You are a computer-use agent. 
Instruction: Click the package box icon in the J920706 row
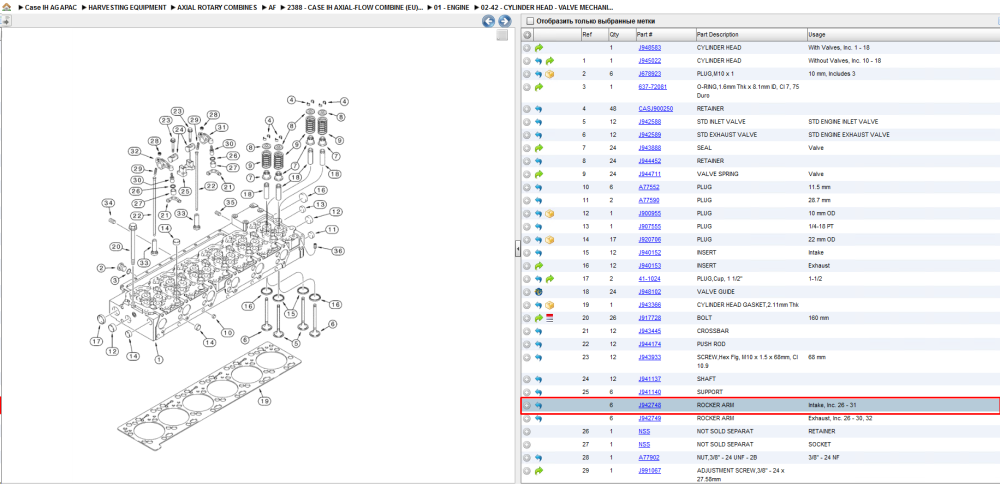click(550, 240)
